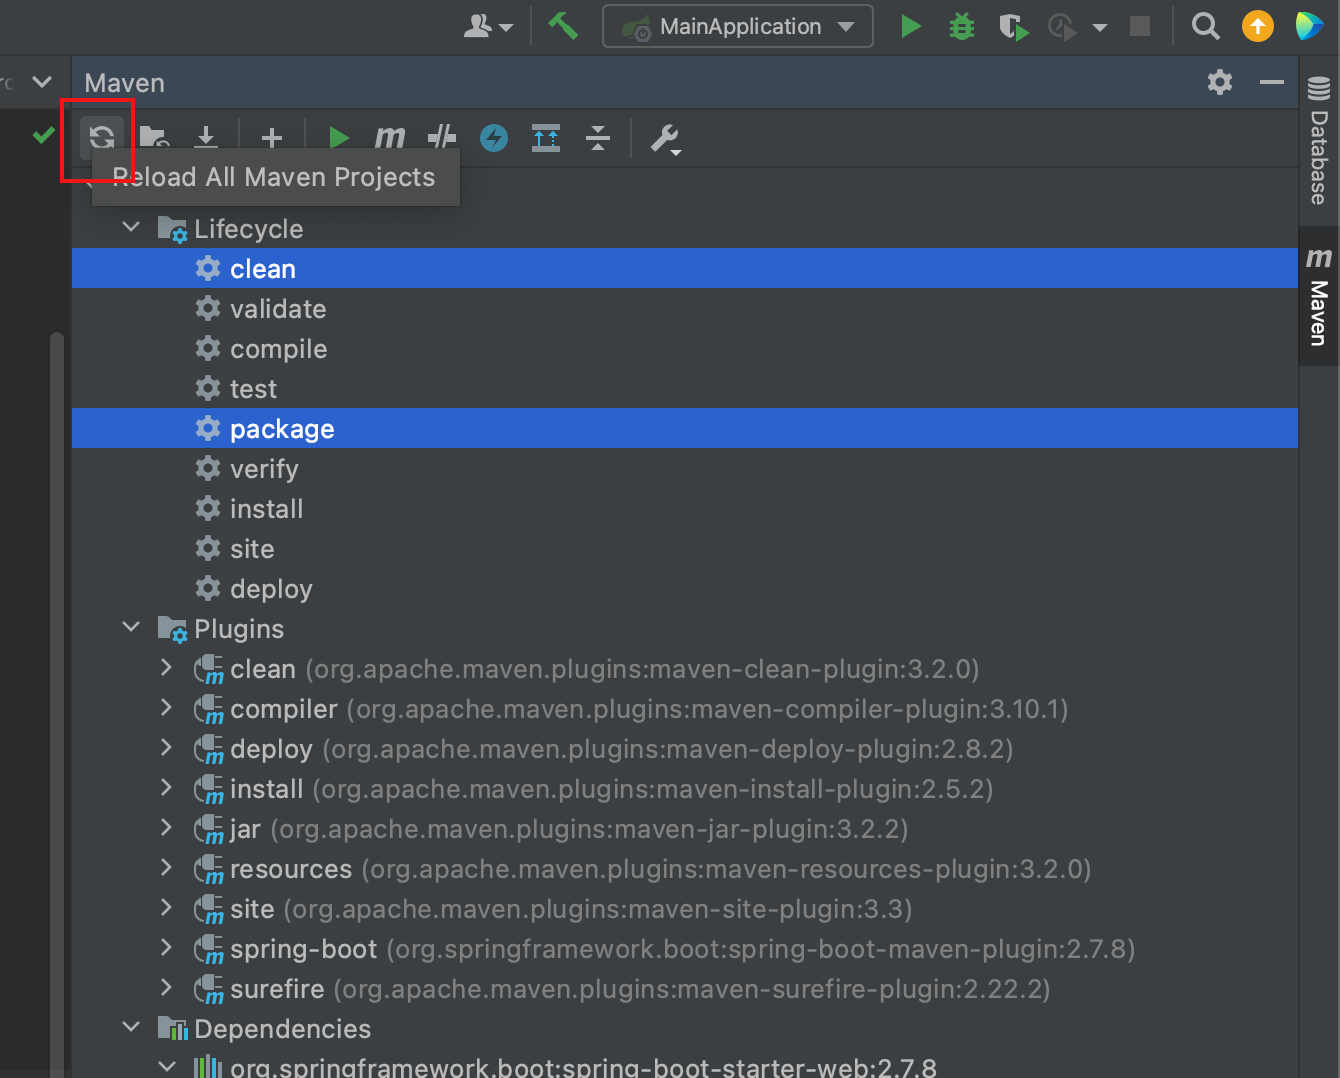Select the compiler plugin entry
Screen dimensions: 1340x1078
point(685,708)
